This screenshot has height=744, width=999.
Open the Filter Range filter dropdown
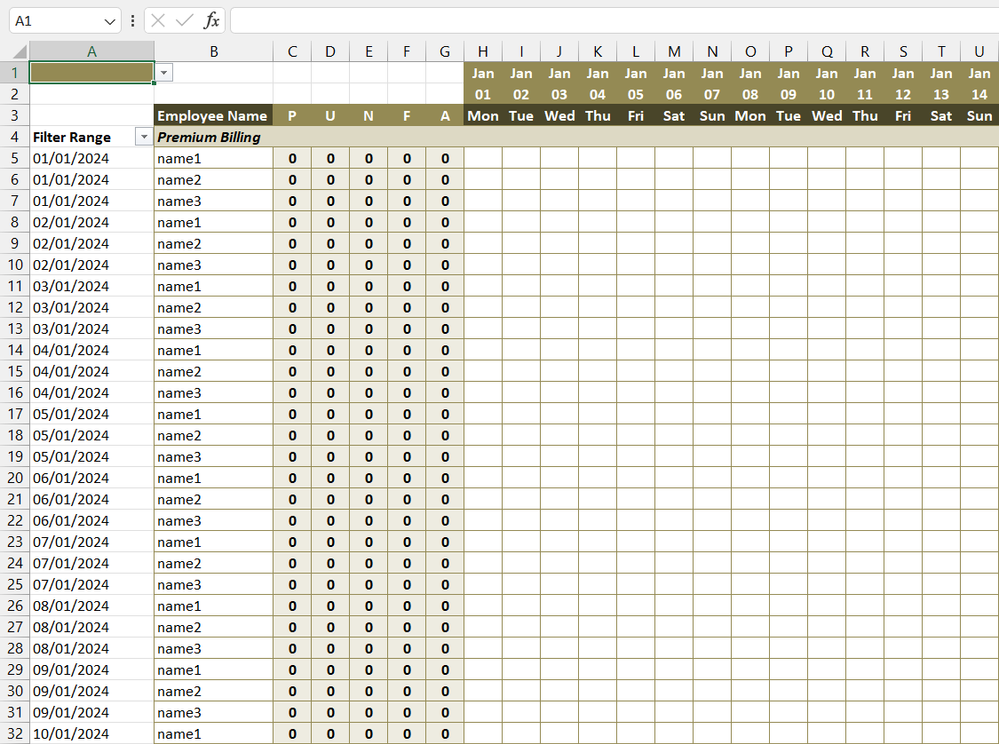click(144, 137)
